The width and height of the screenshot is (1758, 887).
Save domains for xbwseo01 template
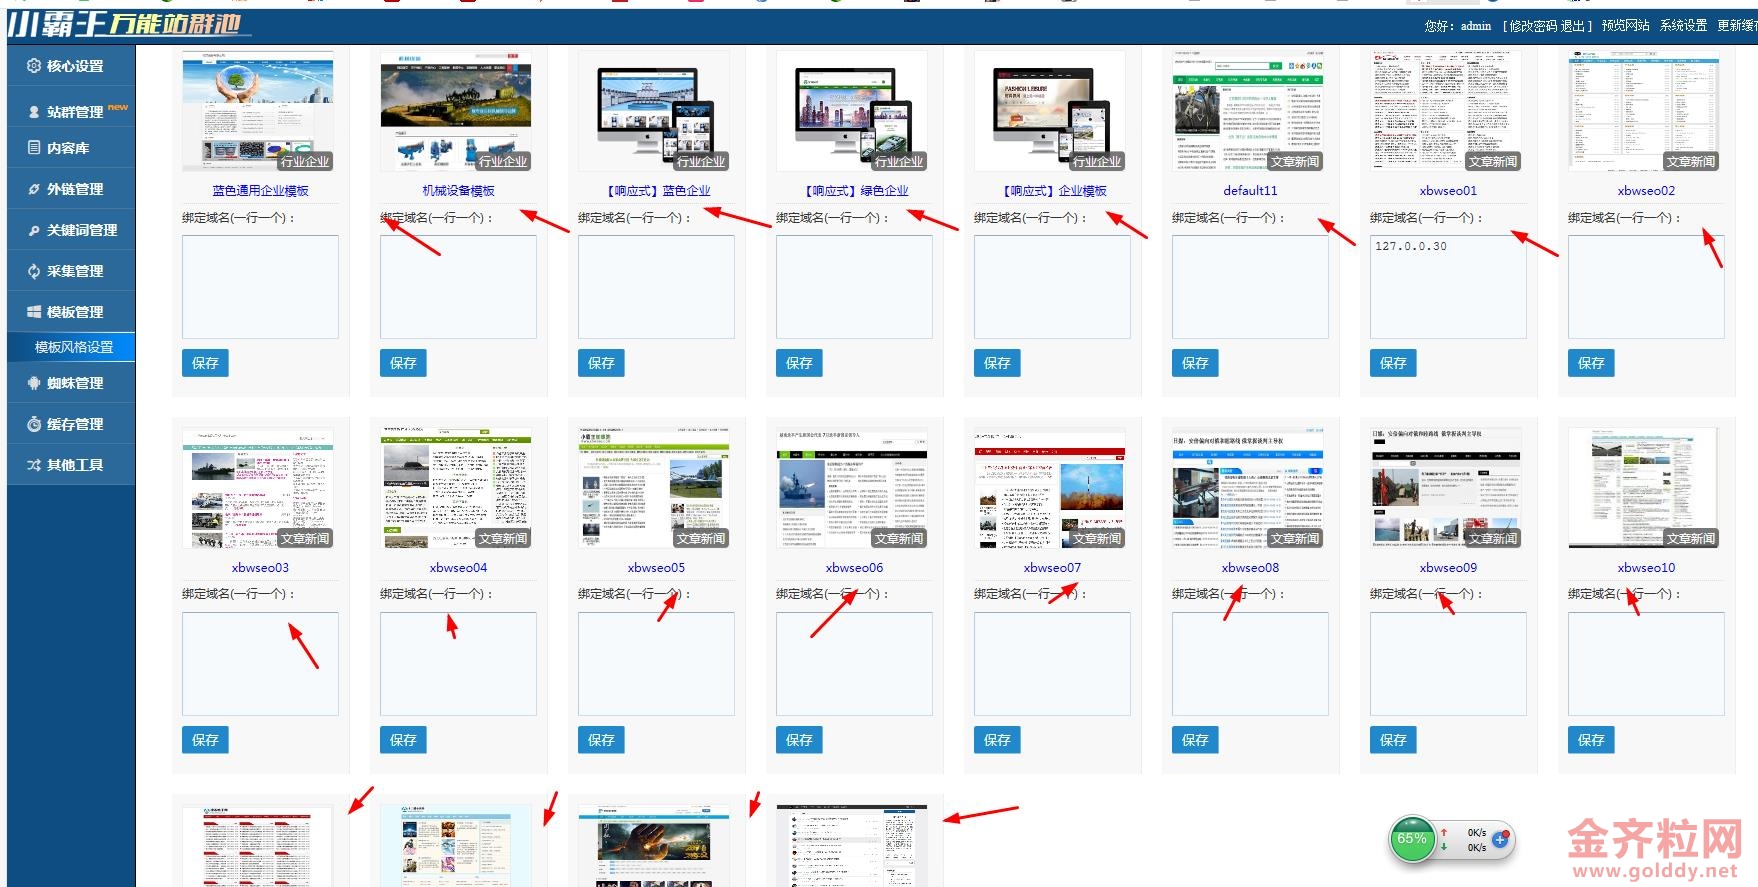(1393, 363)
